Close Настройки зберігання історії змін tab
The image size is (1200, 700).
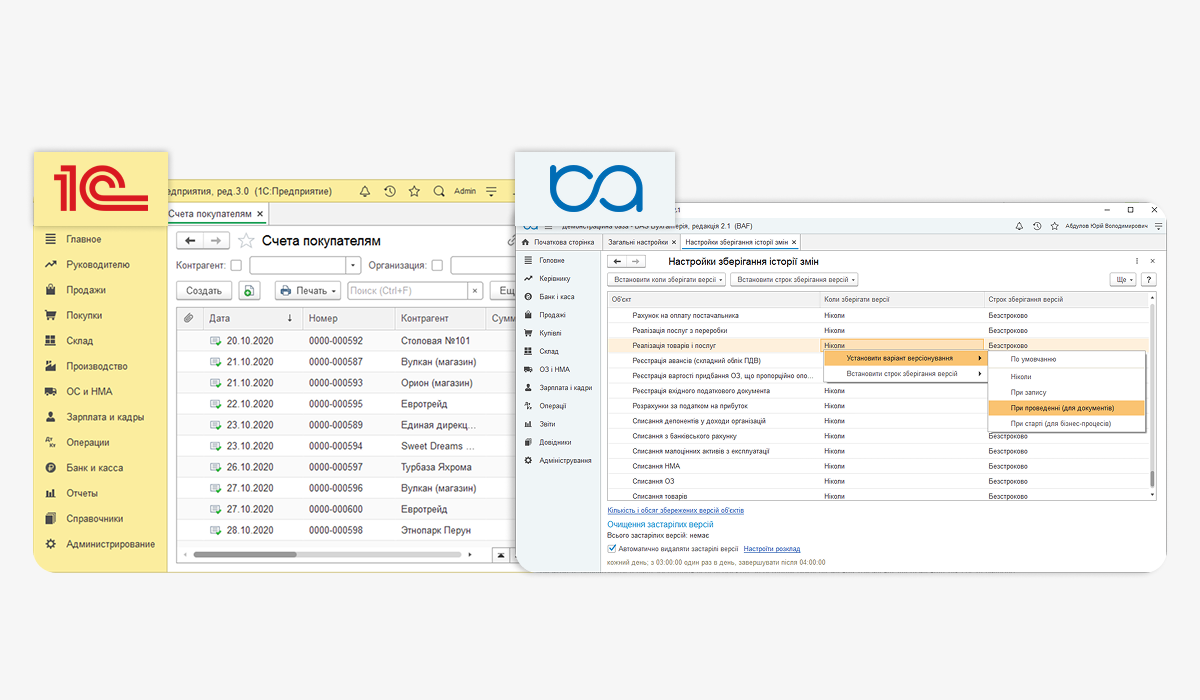tap(796, 242)
